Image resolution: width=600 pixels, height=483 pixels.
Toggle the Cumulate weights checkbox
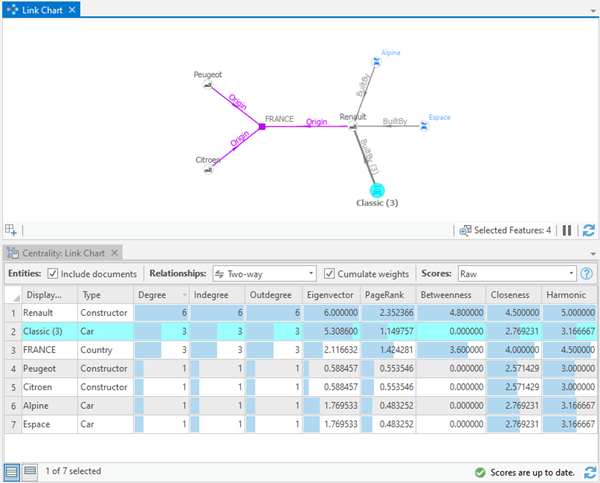(330, 273)
